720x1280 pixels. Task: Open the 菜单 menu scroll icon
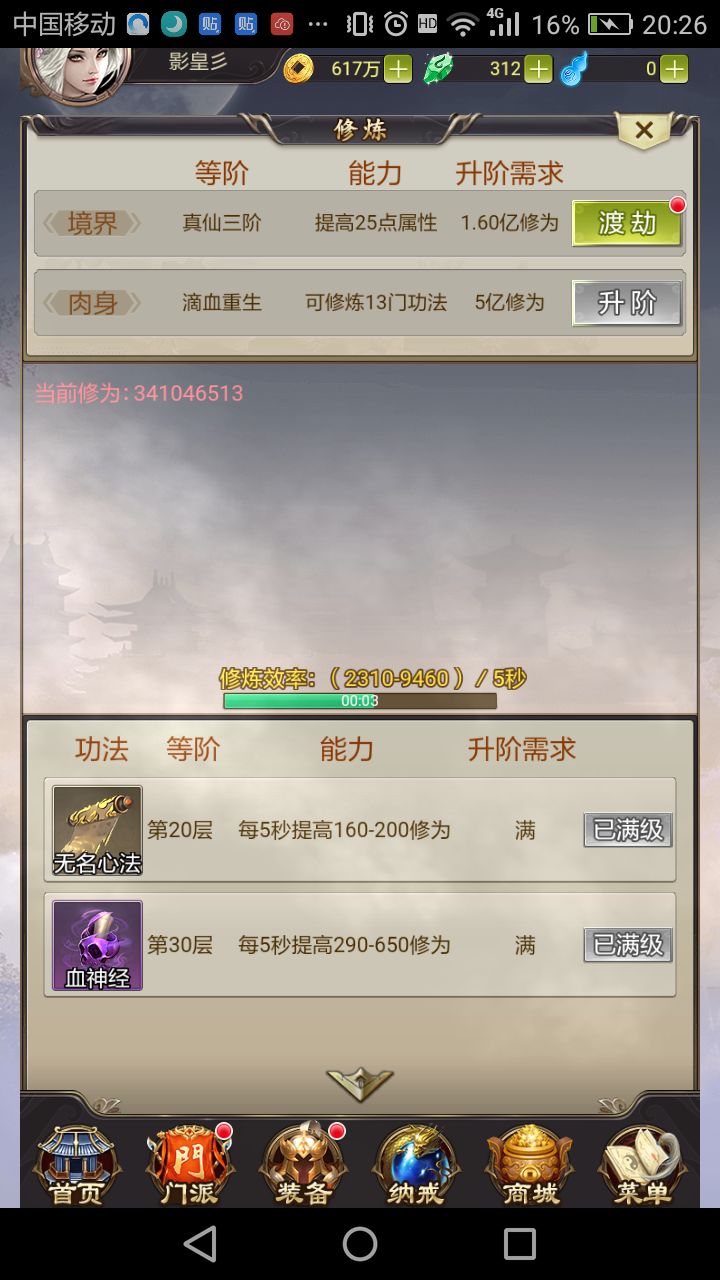643,1165
